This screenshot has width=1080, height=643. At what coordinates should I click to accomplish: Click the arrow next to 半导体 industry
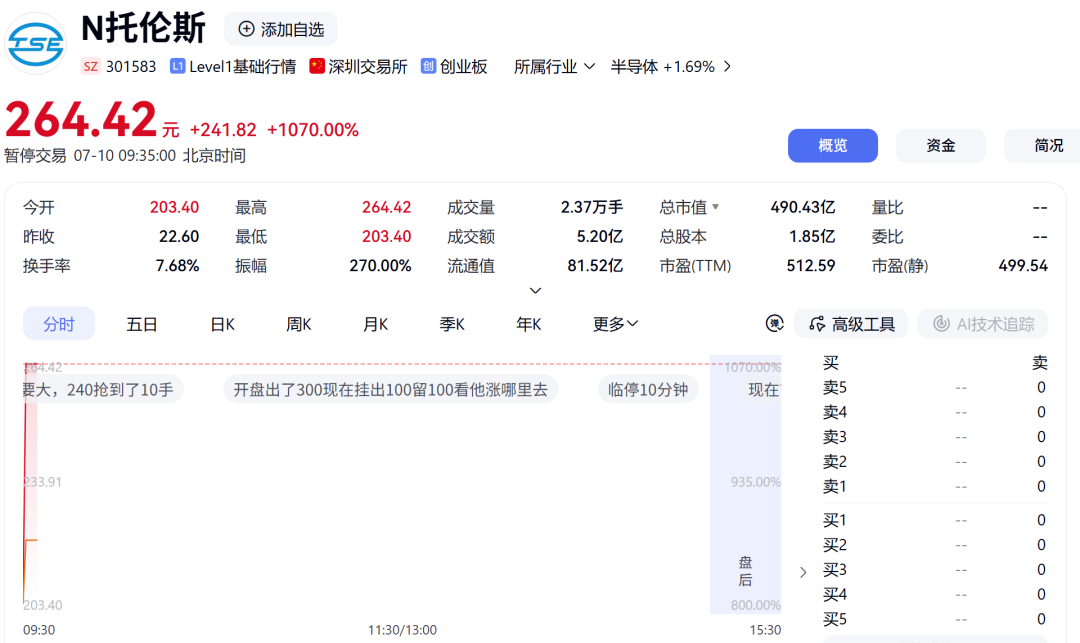coord(727,67)
